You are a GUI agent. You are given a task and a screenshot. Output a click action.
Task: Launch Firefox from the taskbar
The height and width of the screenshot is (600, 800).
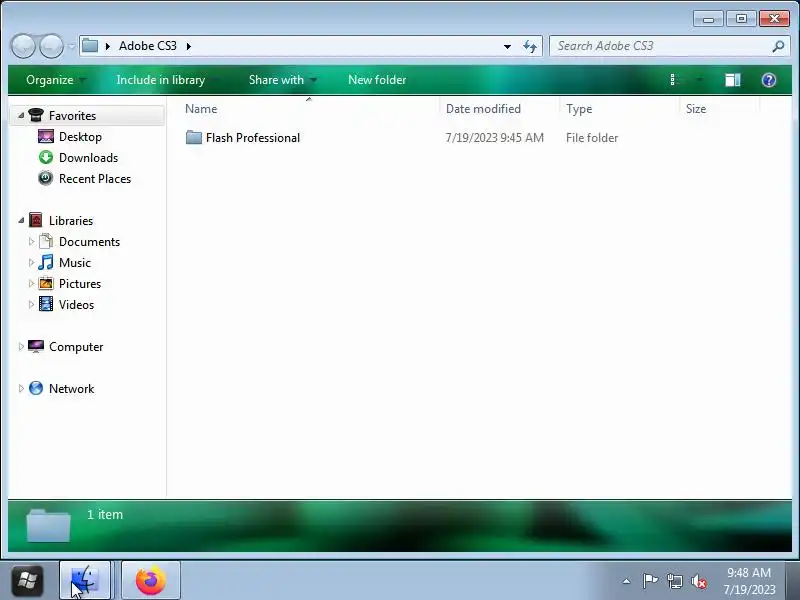(151, 580)
